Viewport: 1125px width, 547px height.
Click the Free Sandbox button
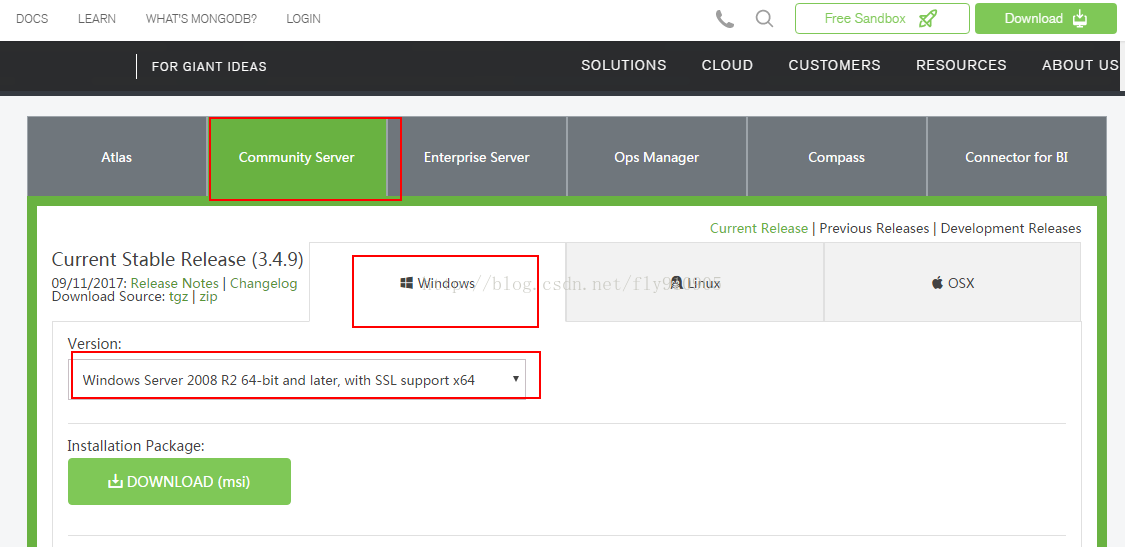tap(882, 19)
